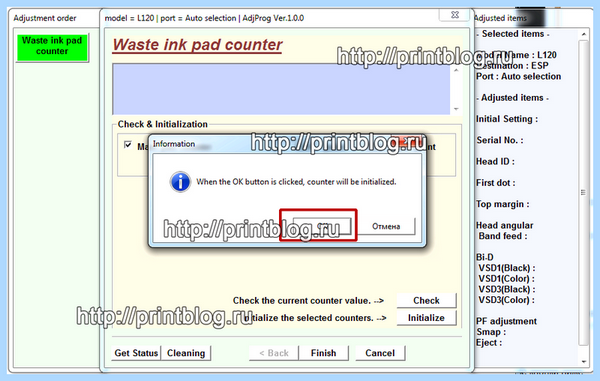Click the dialog message about counter initialization
The image size is (600, 381).
coord(296,182)
